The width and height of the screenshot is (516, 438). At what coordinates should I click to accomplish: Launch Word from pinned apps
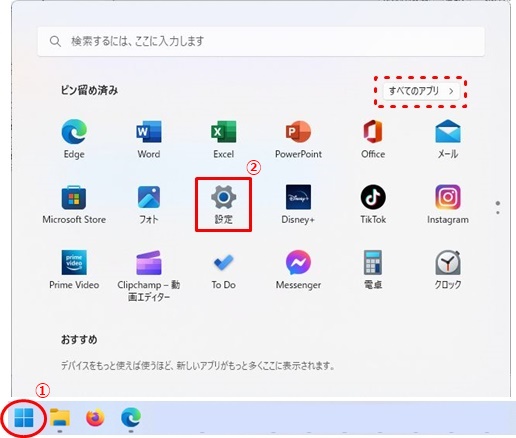coord(149,139)
